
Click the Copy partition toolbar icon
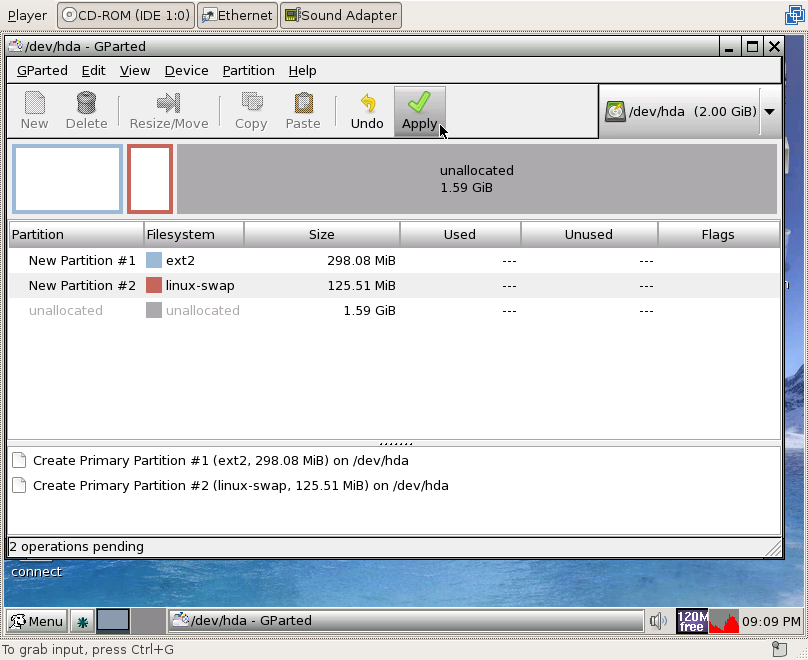(x=251, y=111)
